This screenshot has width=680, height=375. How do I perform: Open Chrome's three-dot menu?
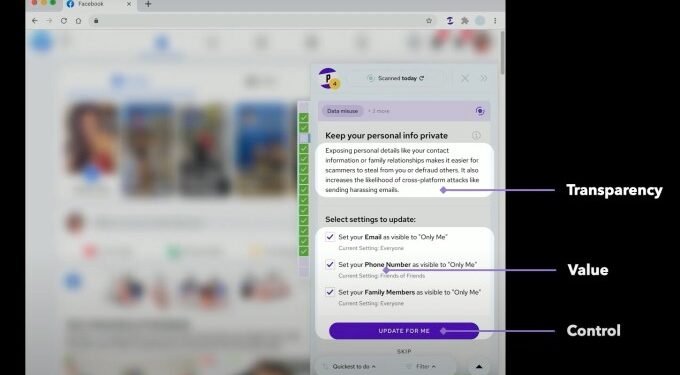(x=495, y=20)
